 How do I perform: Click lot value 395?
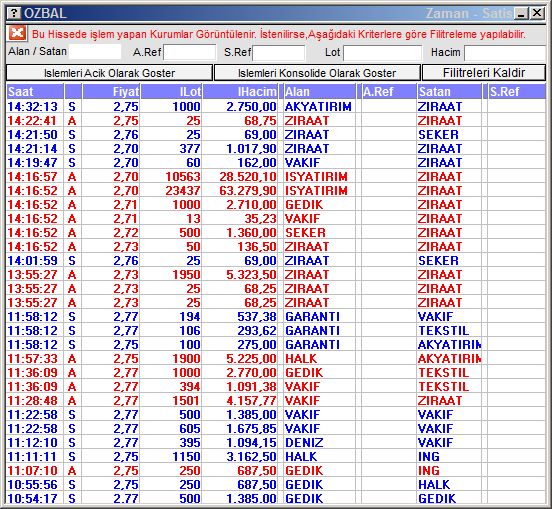[x=190, y=442]
